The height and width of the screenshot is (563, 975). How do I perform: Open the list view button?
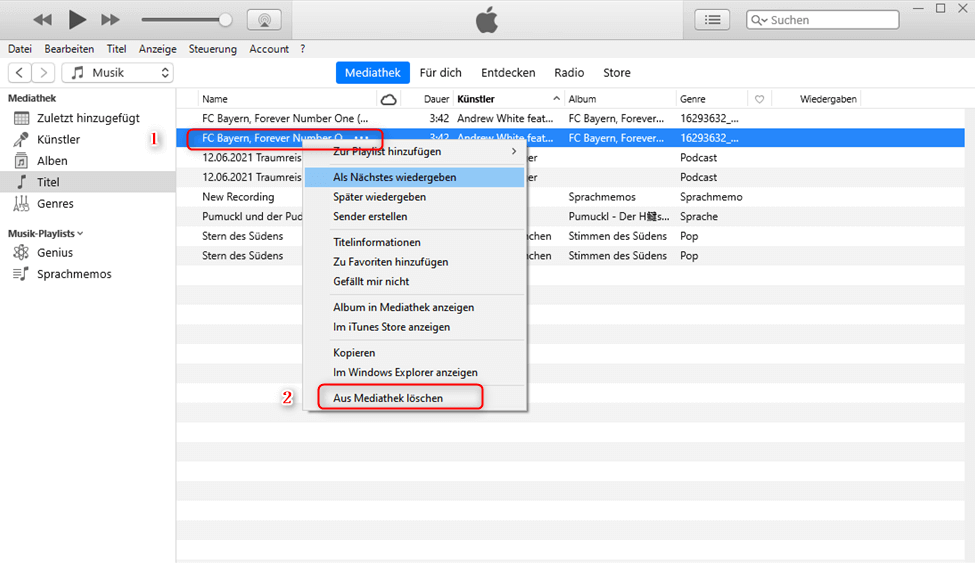tap(712, 20)
